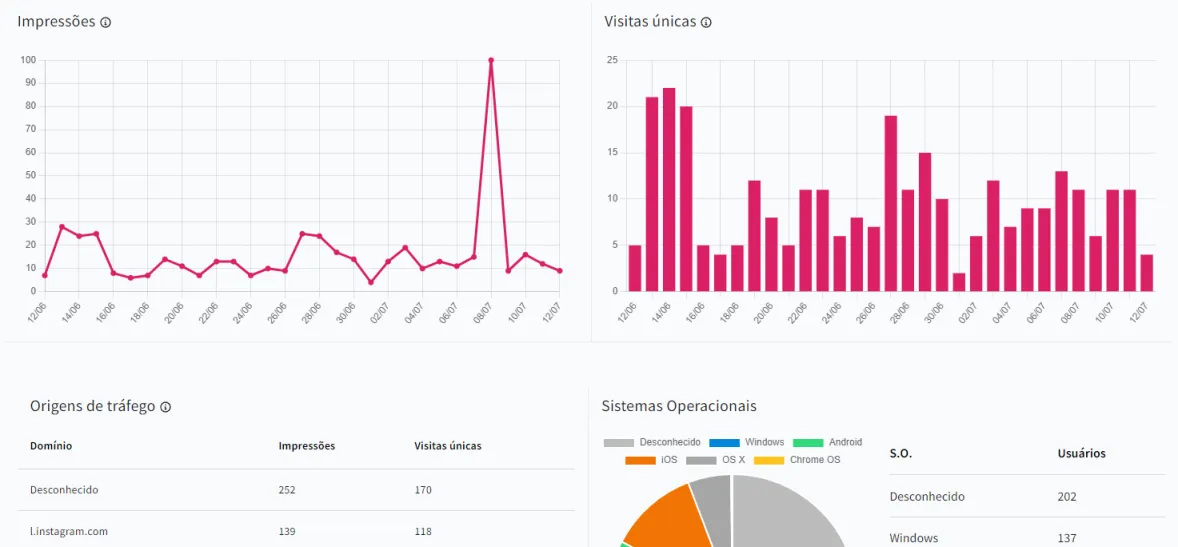Click the Origens de tráfego heading text
Image resolution: width=1178 pixels, height=547 pixels.
pyautogui.click(x=92, y=406)
